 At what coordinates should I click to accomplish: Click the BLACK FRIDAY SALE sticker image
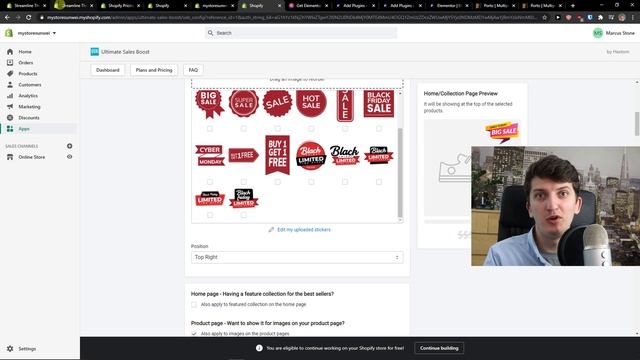379,103
